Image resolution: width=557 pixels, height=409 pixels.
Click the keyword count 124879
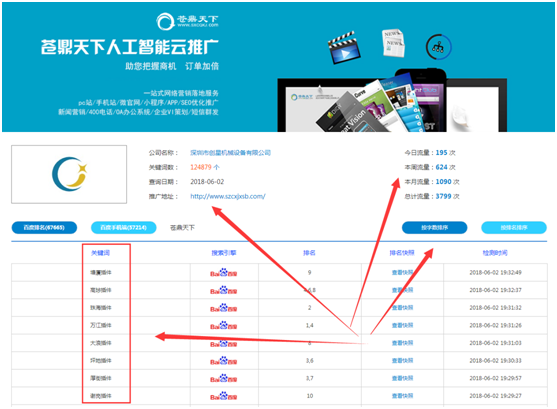point(201,167)
